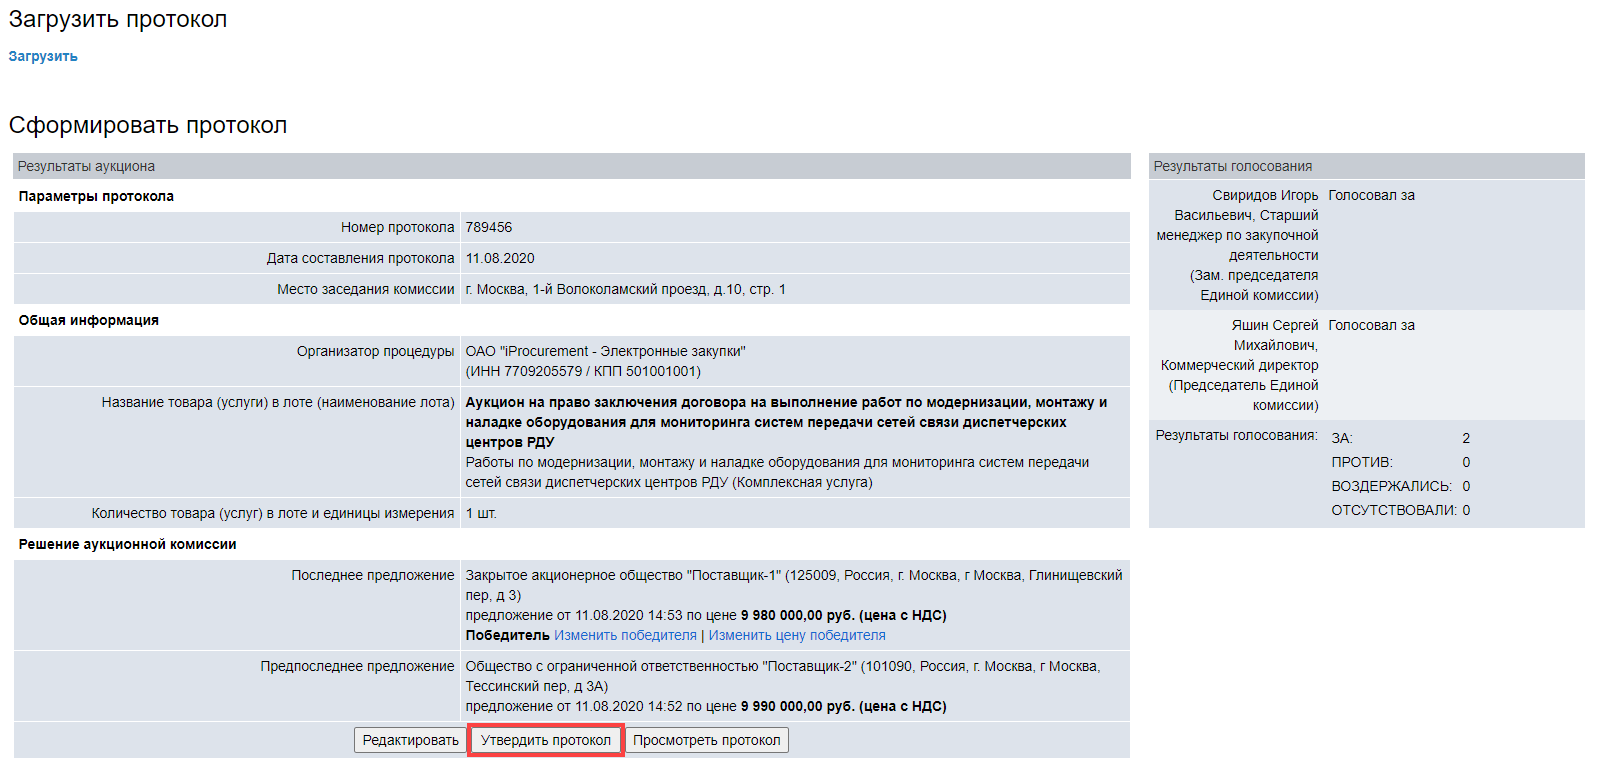1599x771 pixels.
Task: Open "Изменить цену победителя" link
Action: (x=797, y=635)
